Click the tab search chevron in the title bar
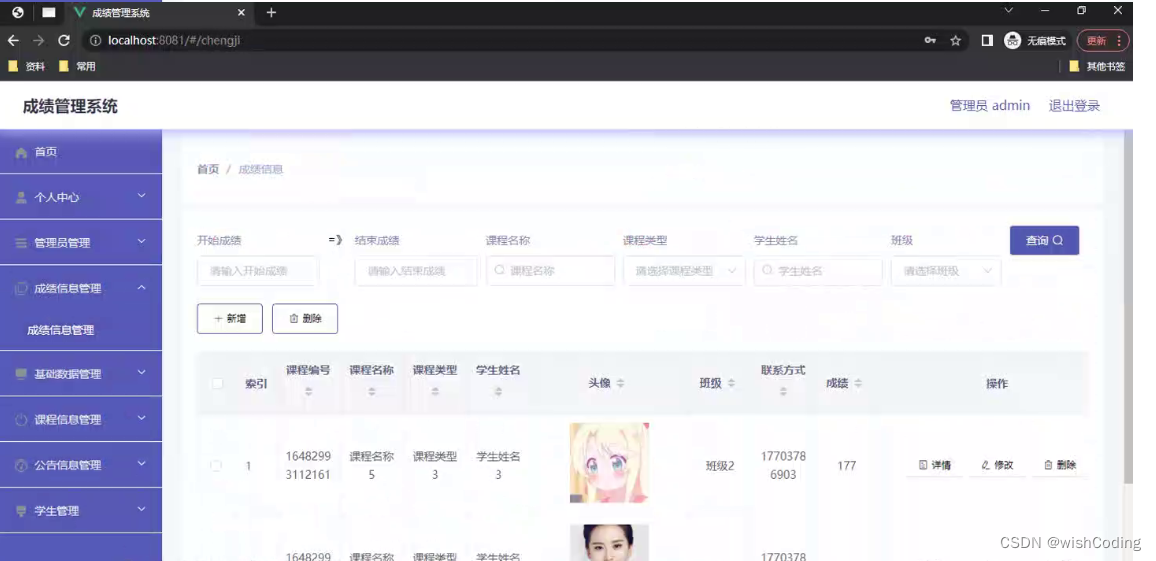This screenshot has width=1156, height=561. [1009, 10]
